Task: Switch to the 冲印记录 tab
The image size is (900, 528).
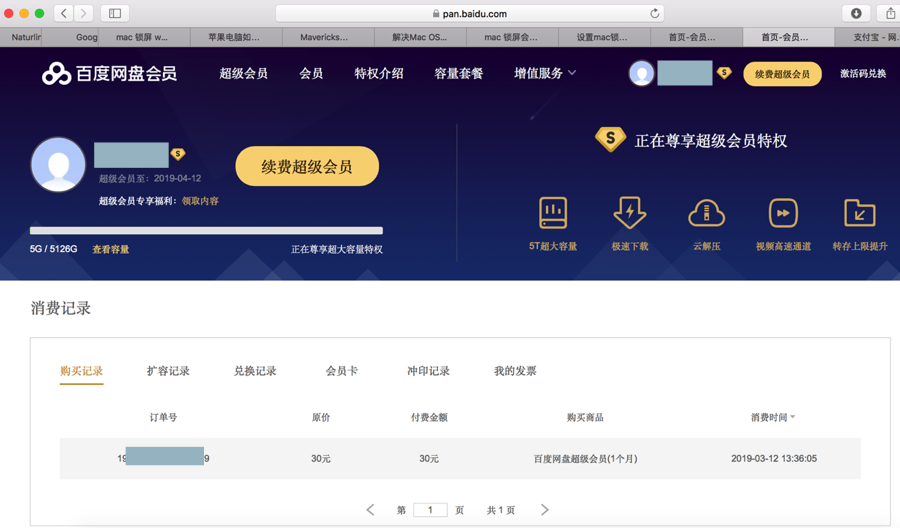Action: click(x=428, y=371)
